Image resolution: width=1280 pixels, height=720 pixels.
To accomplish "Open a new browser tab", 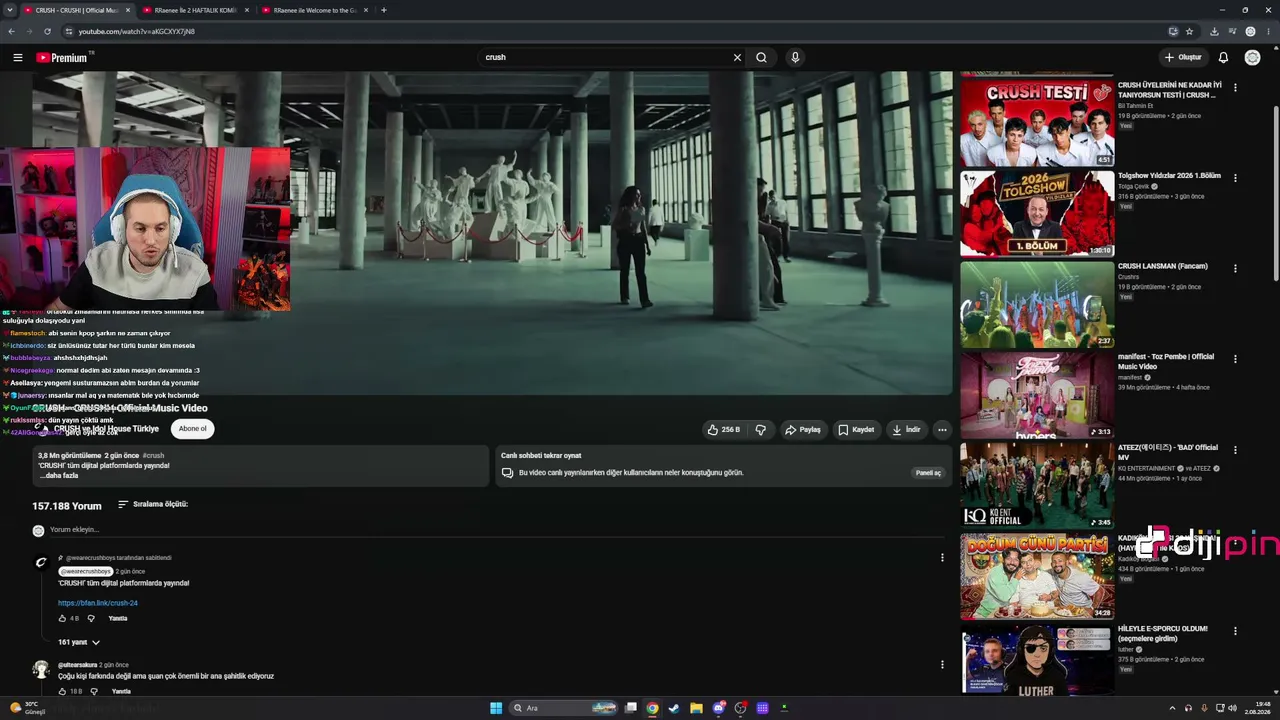I will (384, 10).
